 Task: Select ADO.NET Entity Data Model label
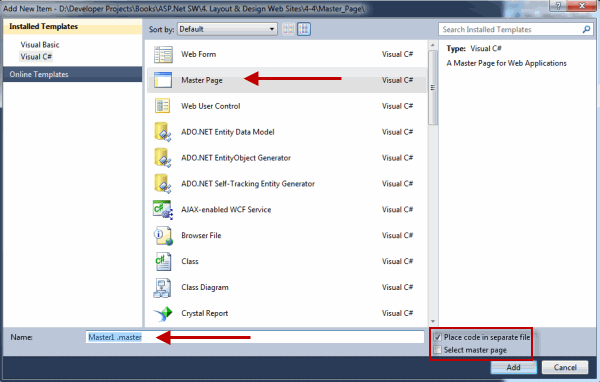click(228, 132)
